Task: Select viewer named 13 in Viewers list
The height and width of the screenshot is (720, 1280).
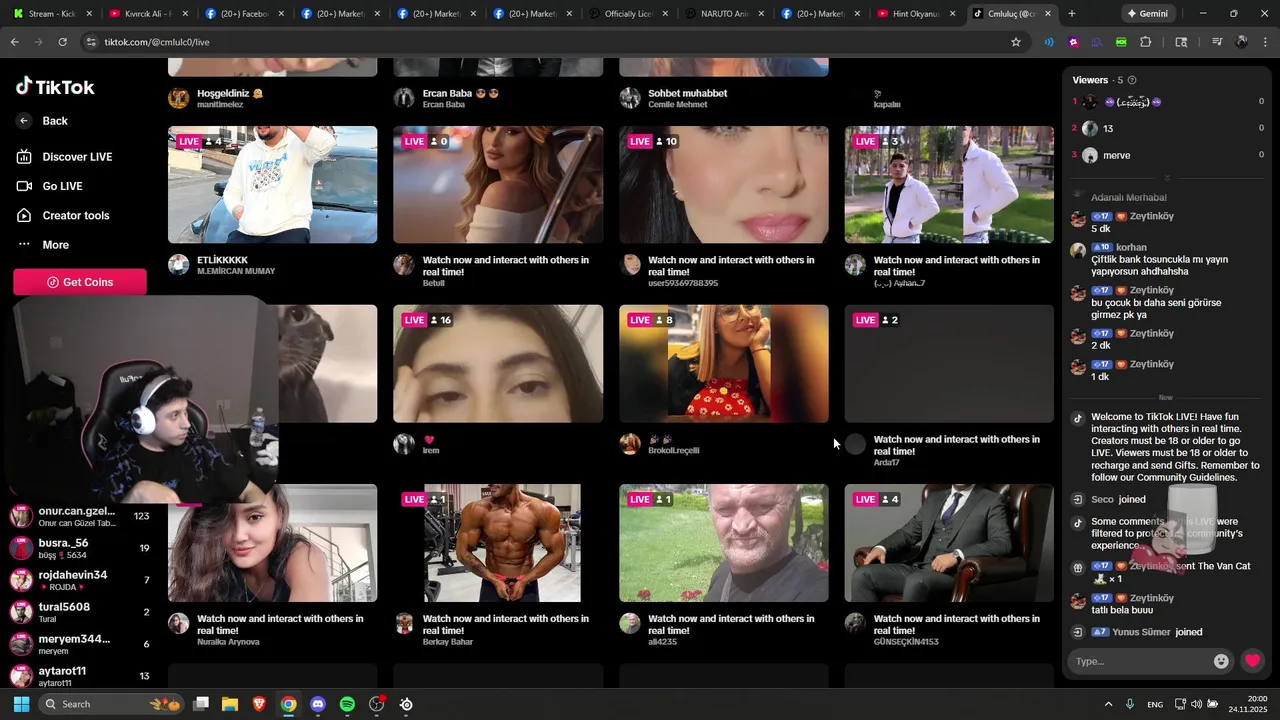Action: pyautogui.click(x=1167, y=128)
